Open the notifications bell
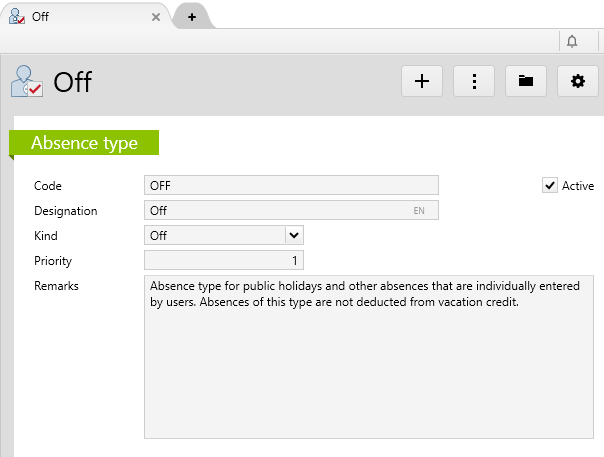 (x=572, y=41)
